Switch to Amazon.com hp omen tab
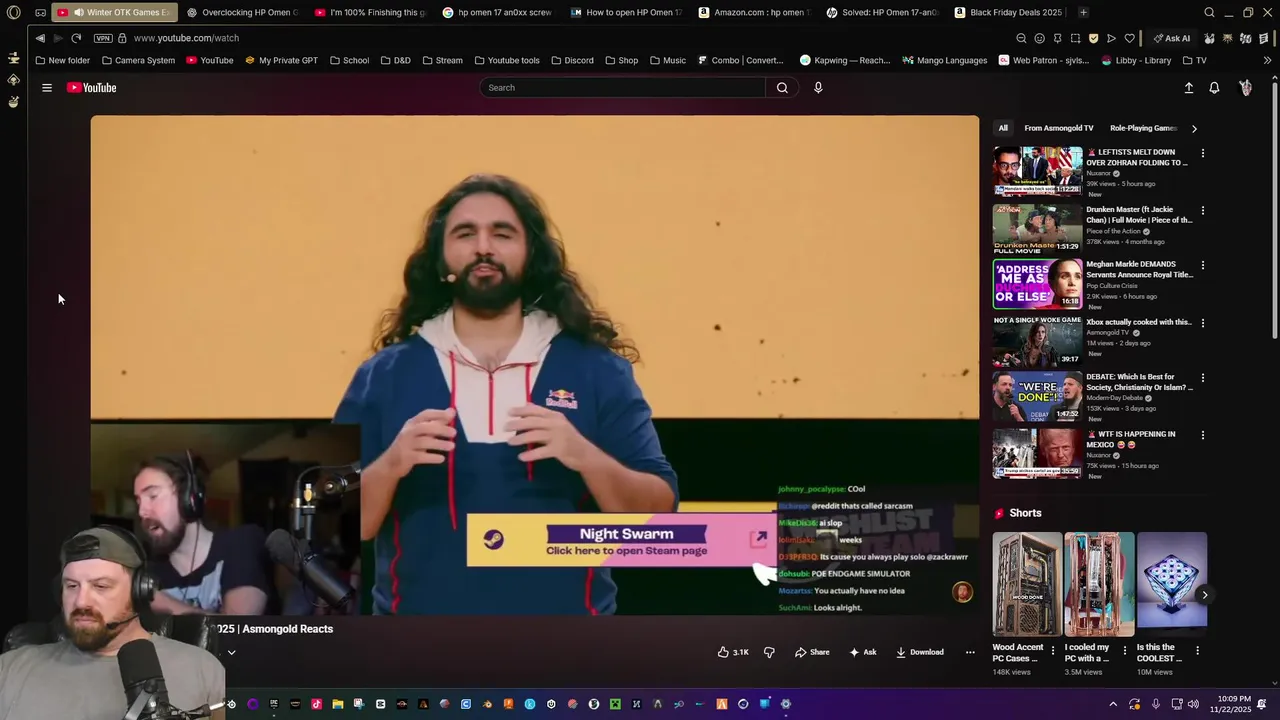 coord(754,13)
